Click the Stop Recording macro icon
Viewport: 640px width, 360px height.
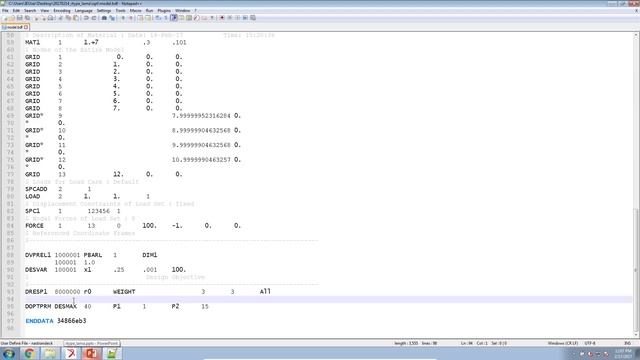tap(229, 18)
